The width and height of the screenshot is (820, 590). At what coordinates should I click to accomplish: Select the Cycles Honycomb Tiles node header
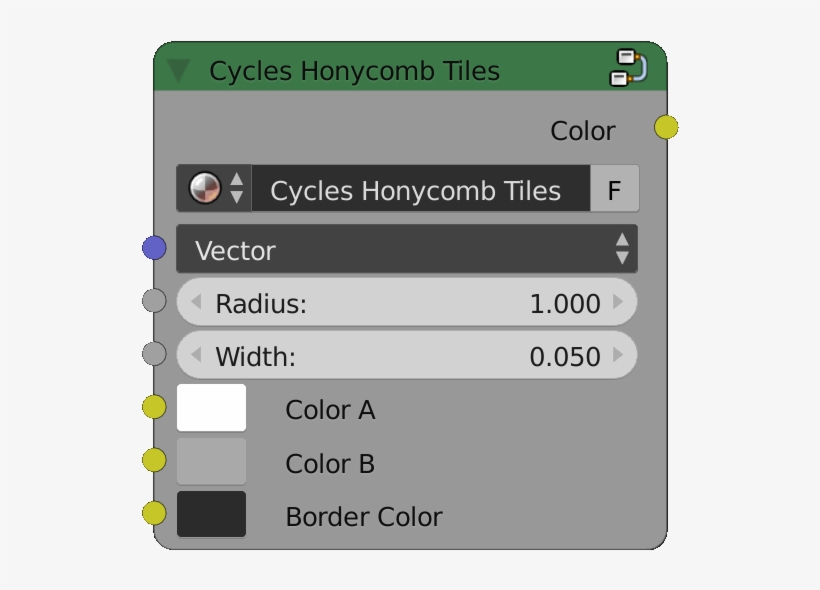pos(400,70)
